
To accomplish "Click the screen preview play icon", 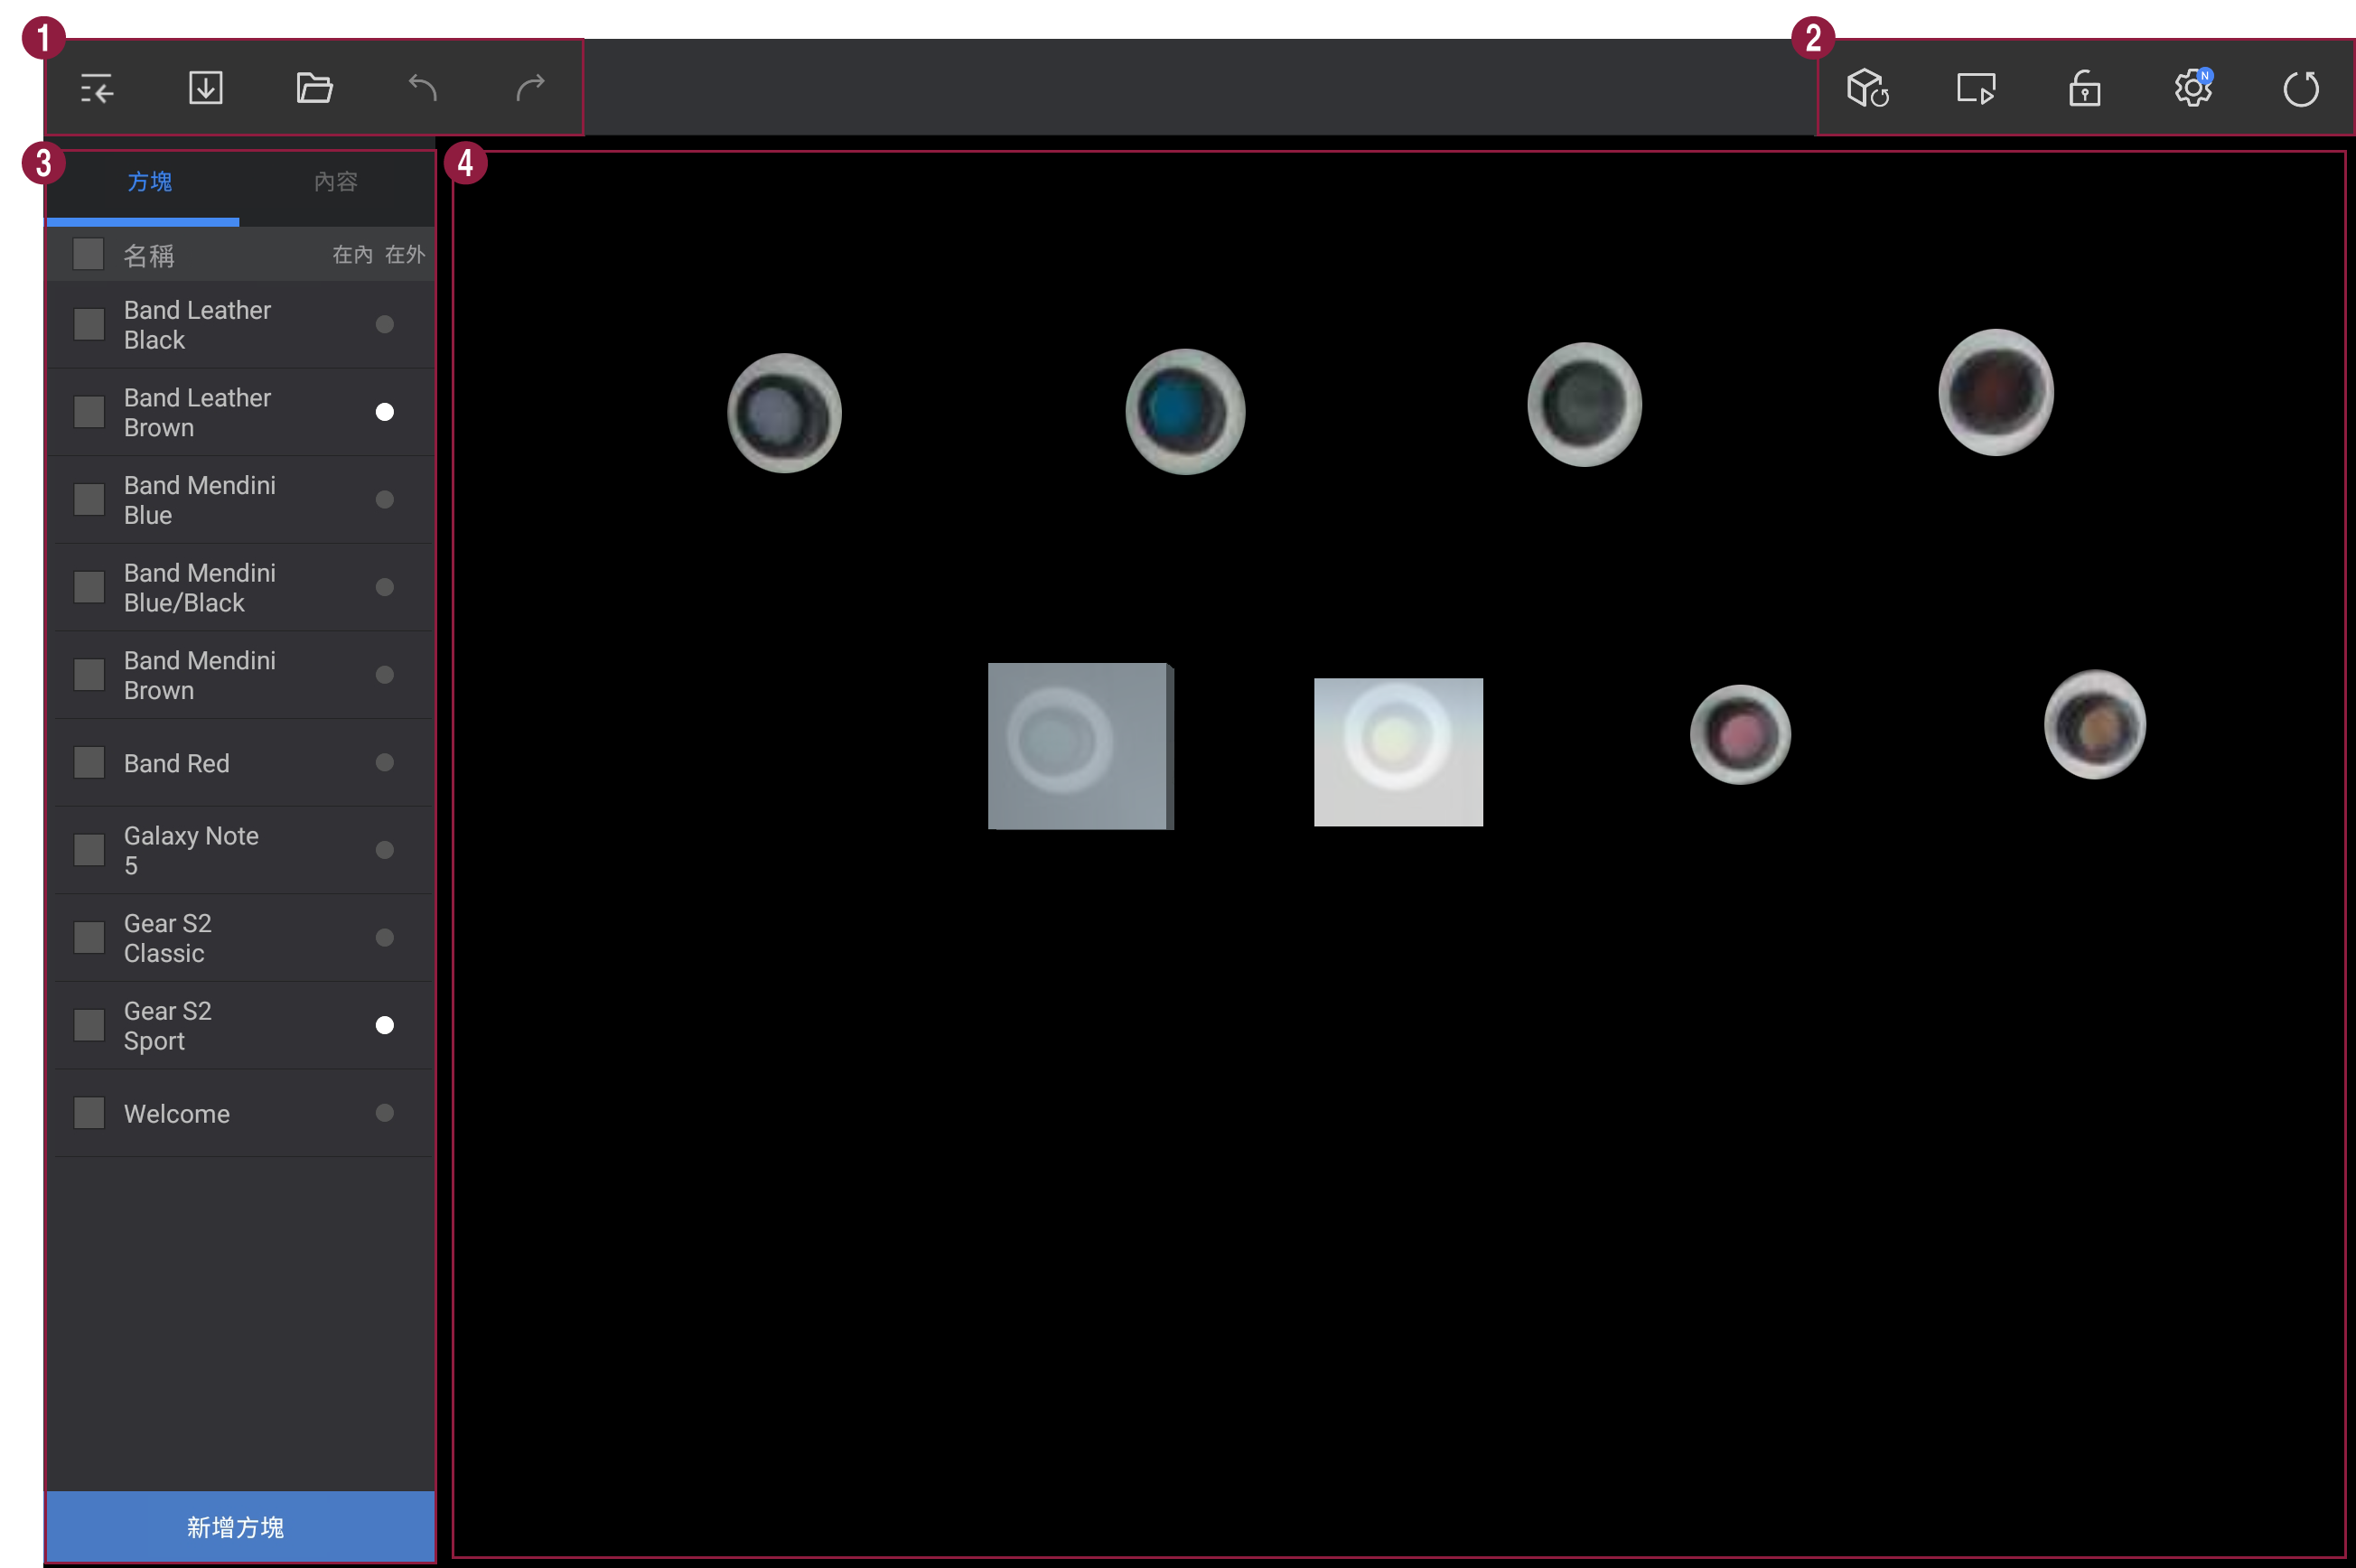I will pos(1975,88).
